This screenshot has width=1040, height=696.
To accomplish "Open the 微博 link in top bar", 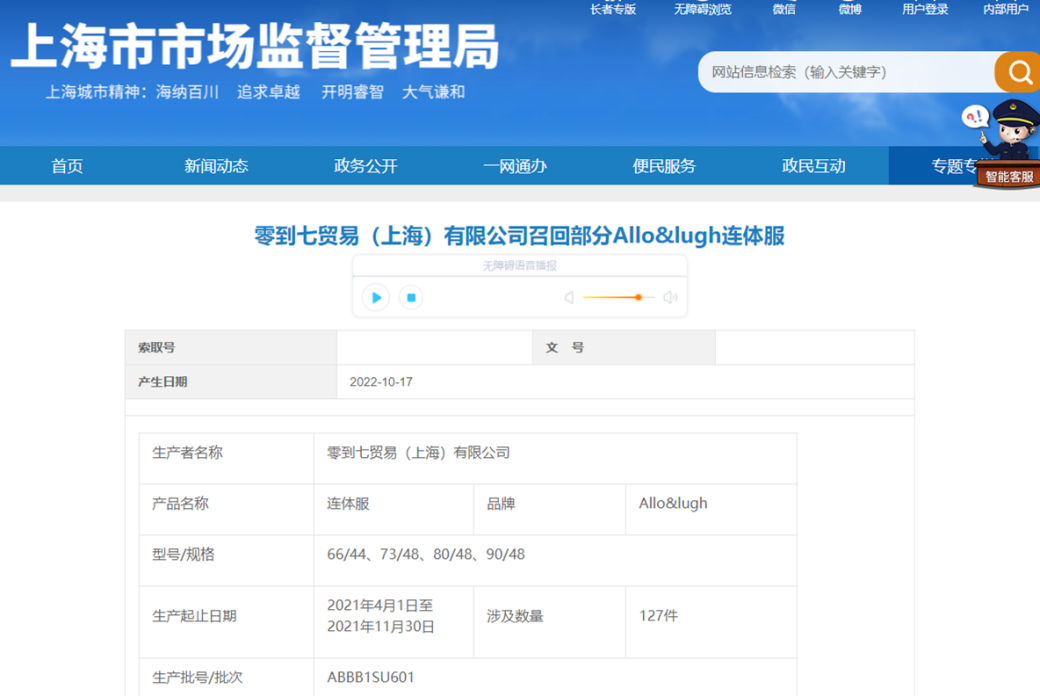I will pyautogui.click(x=850, y=9).
